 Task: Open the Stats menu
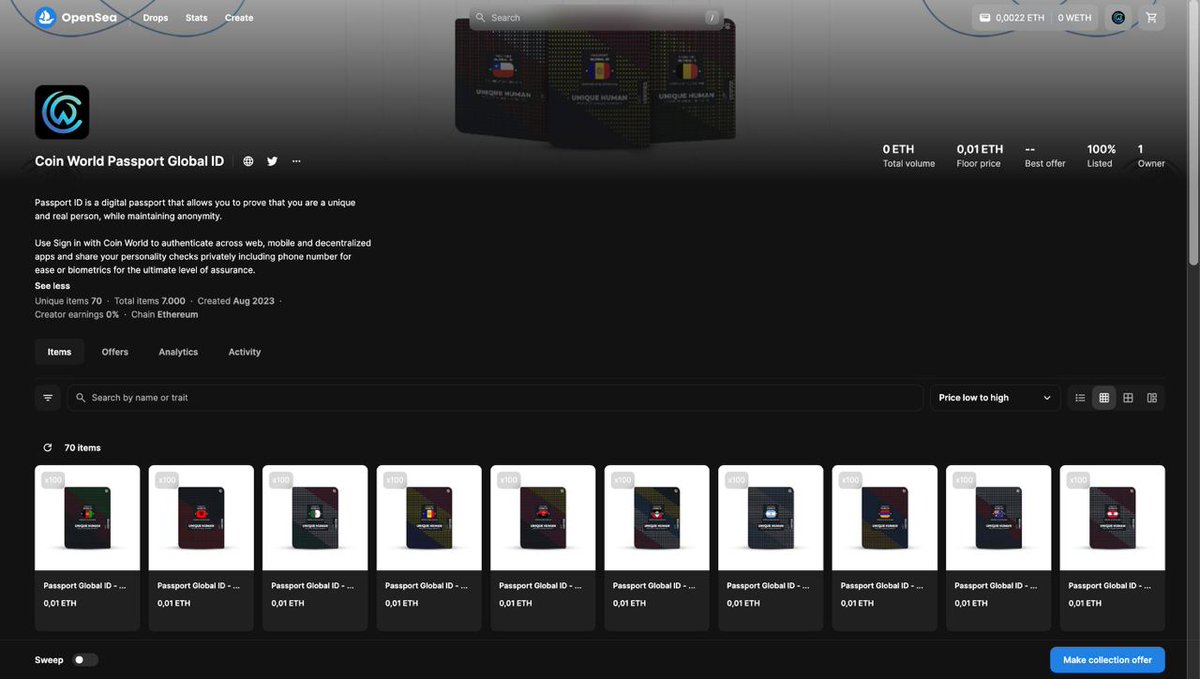tap(196, 18)
